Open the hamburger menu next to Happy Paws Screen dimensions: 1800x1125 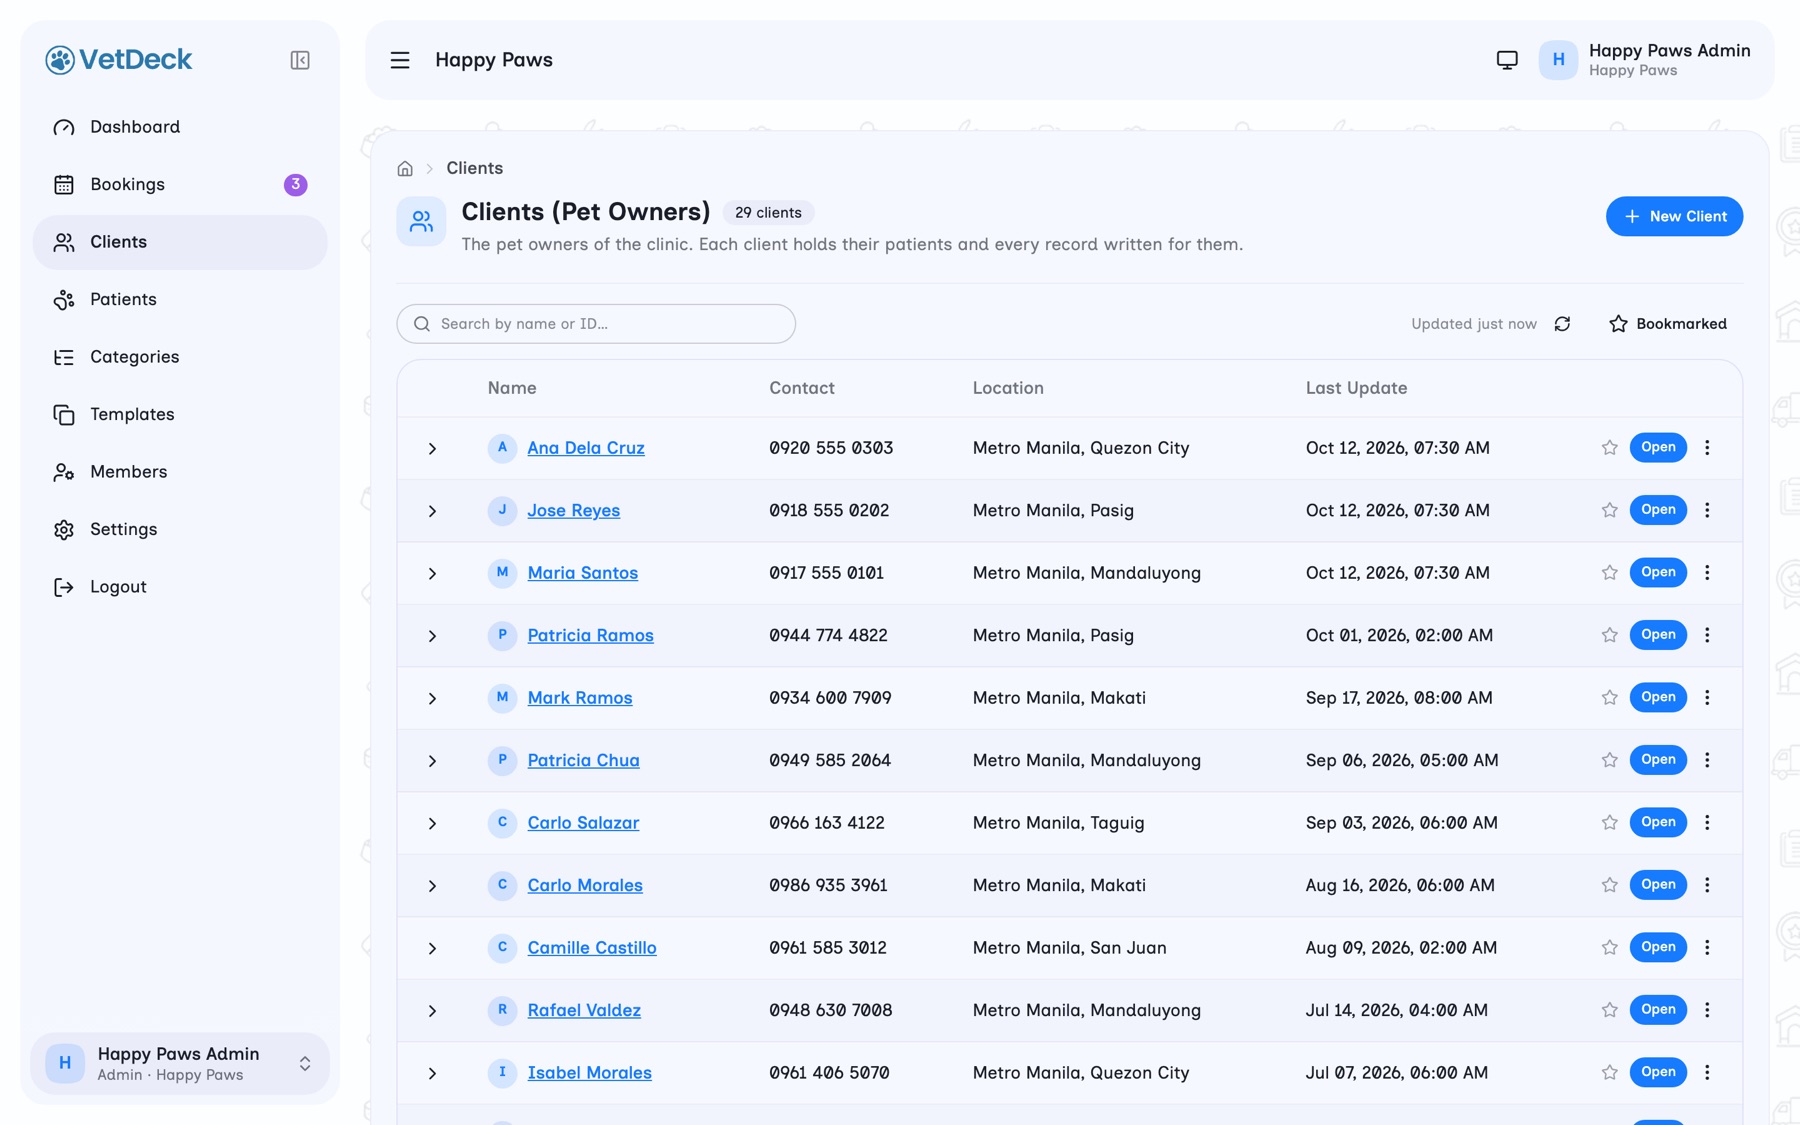pyautogui.click(x=400, y=60)
